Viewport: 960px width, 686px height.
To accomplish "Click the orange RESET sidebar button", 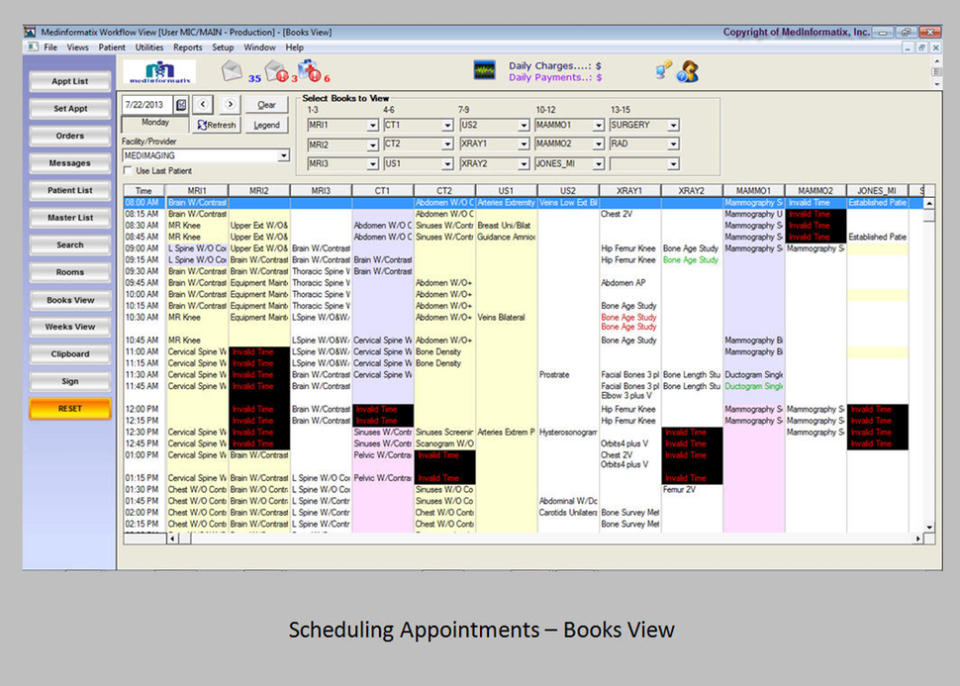I will pos(69,409).
